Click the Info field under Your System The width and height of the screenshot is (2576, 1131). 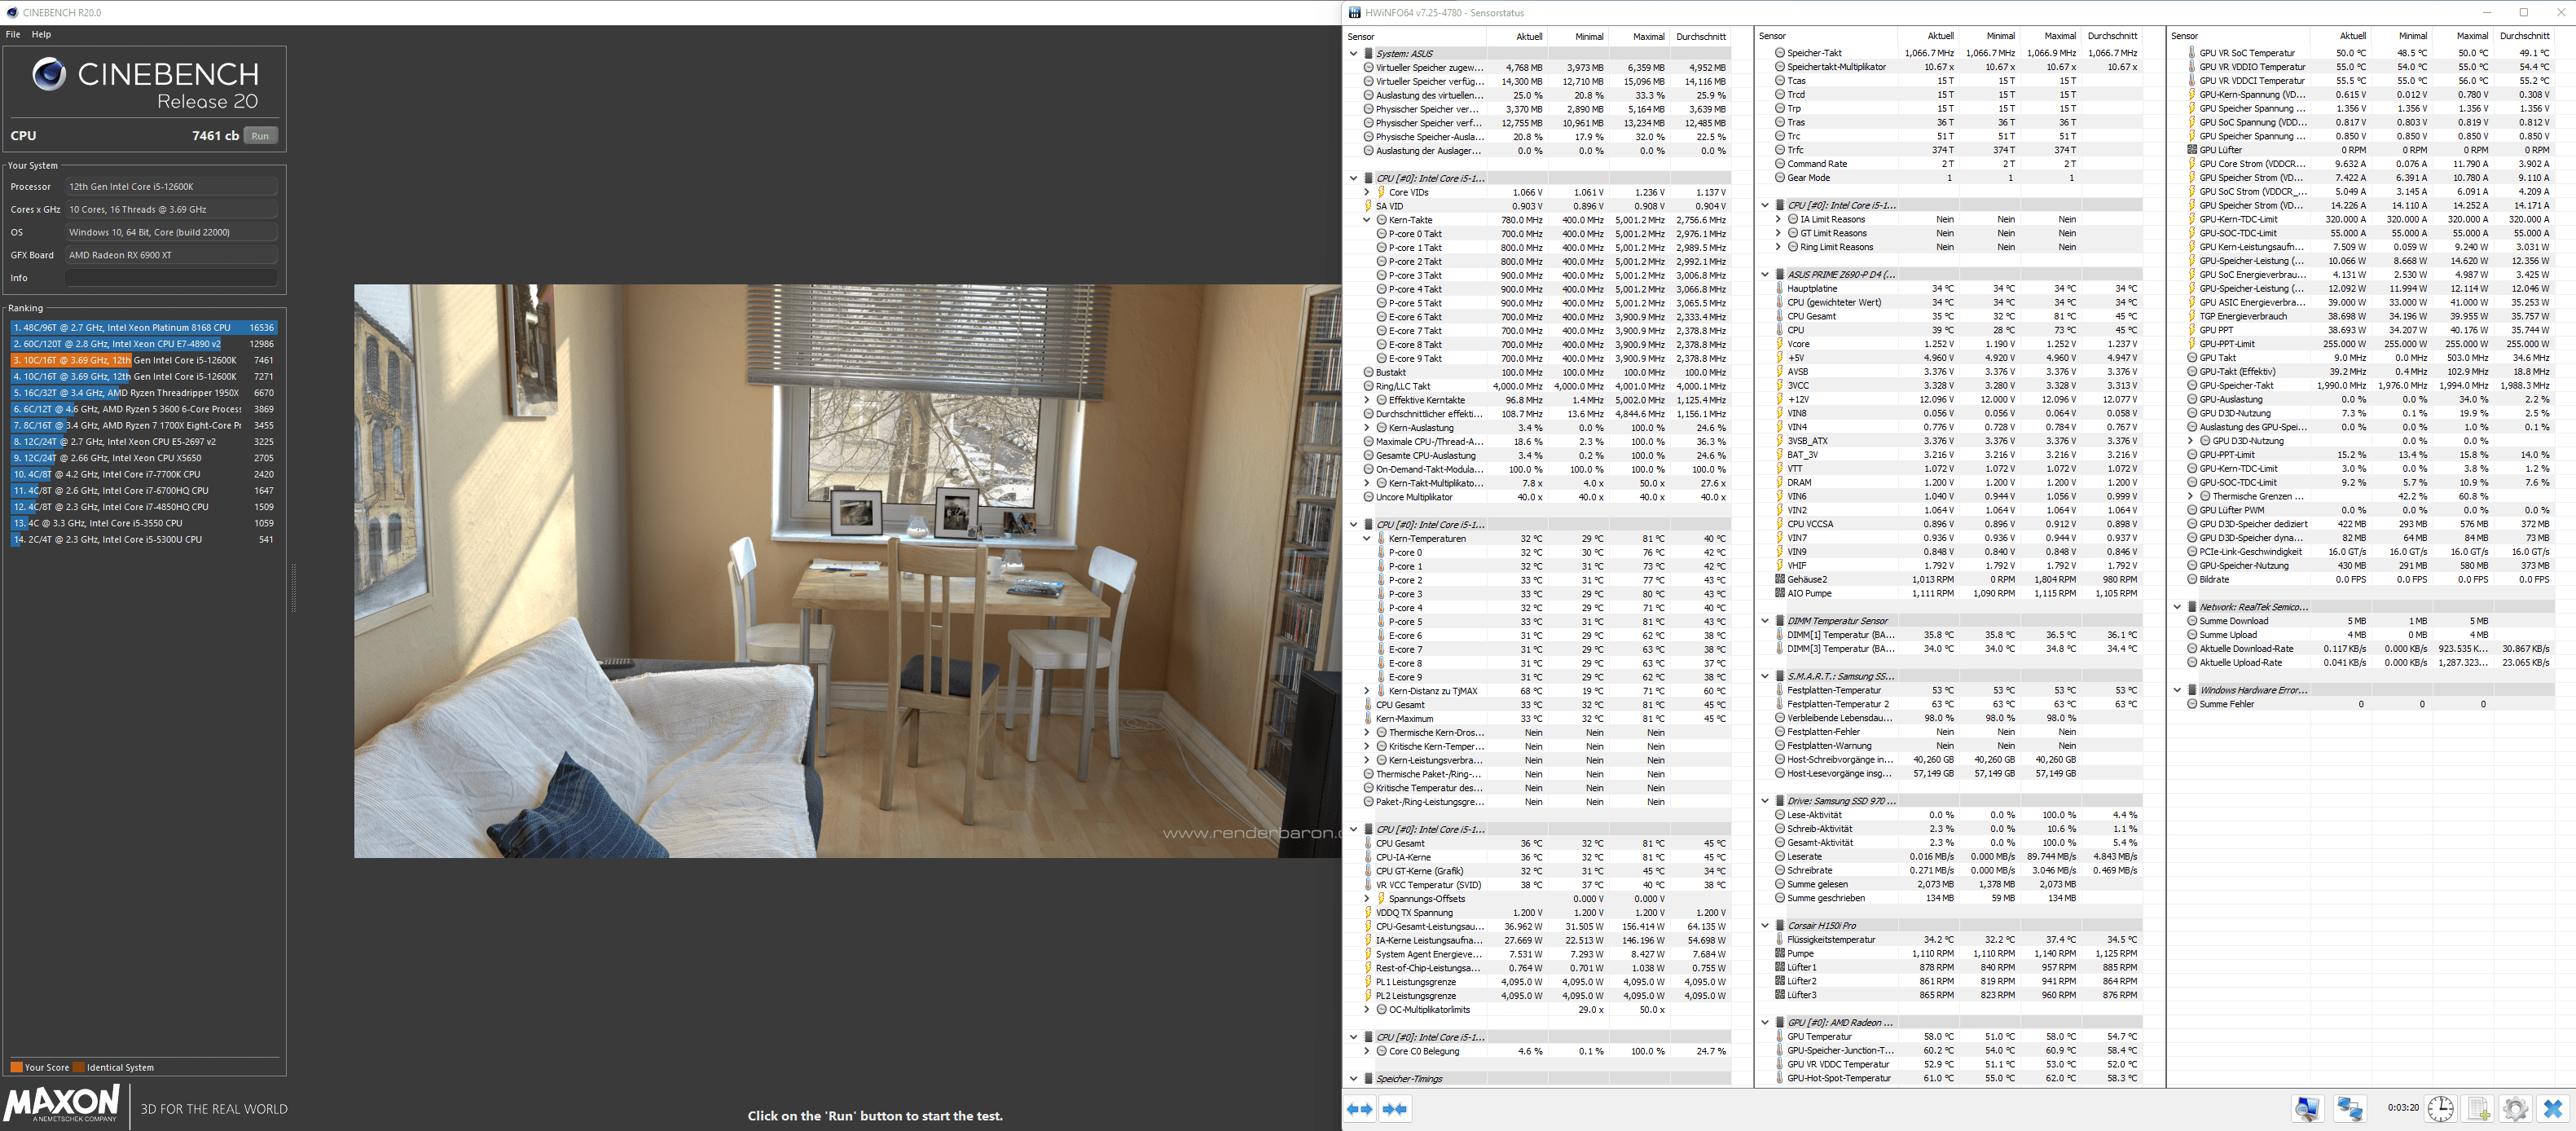[171, 278]
